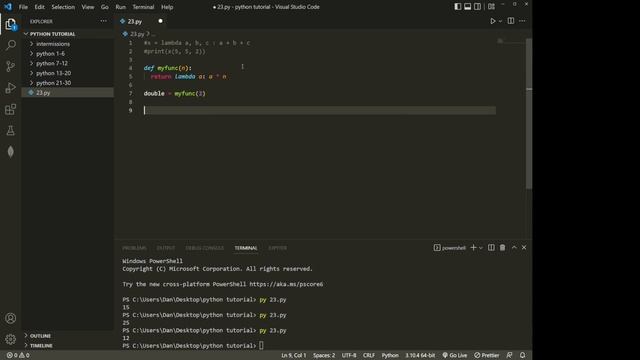Expand the intermissions folder

pos(53,44)
